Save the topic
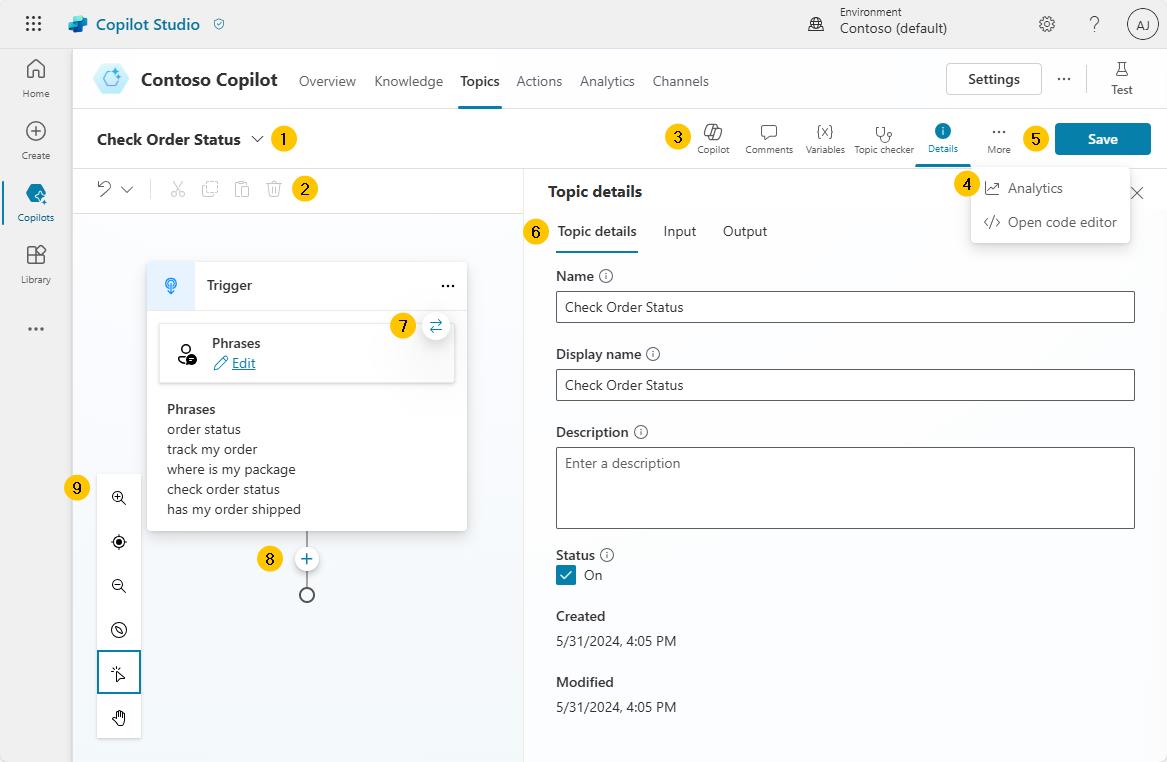1167x762 pixels. [x=1102, y=139]
